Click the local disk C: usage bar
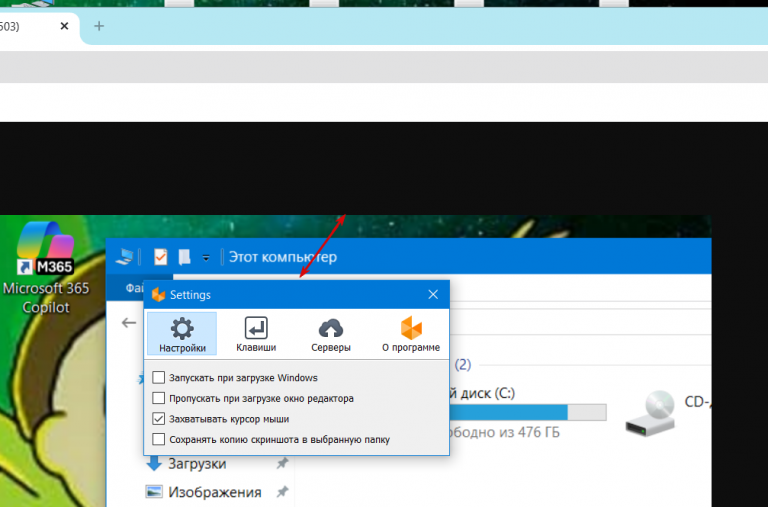The image size is (768, 507). click(x=528, y=412)
